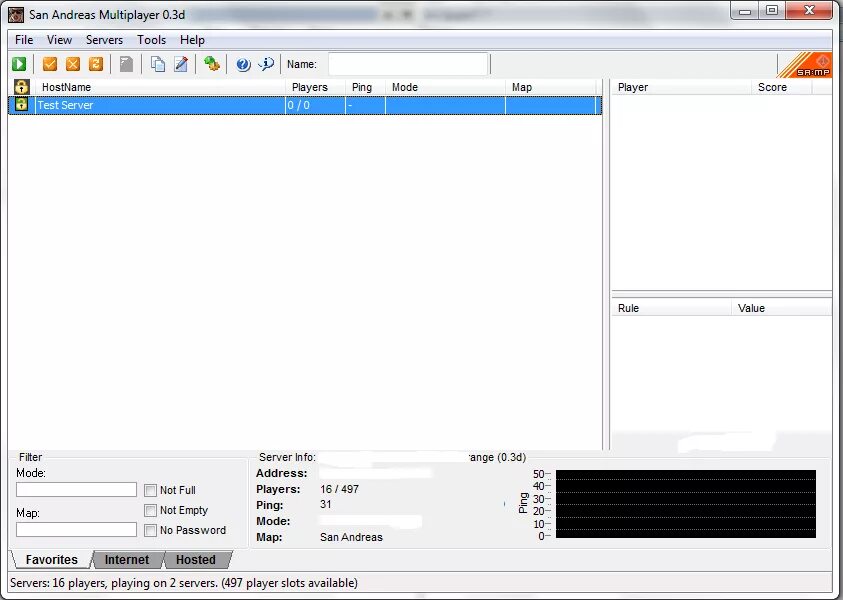This screenshot has width=843, height=600.
Task: Sort by Ping column header
Action: pos(366,87)
